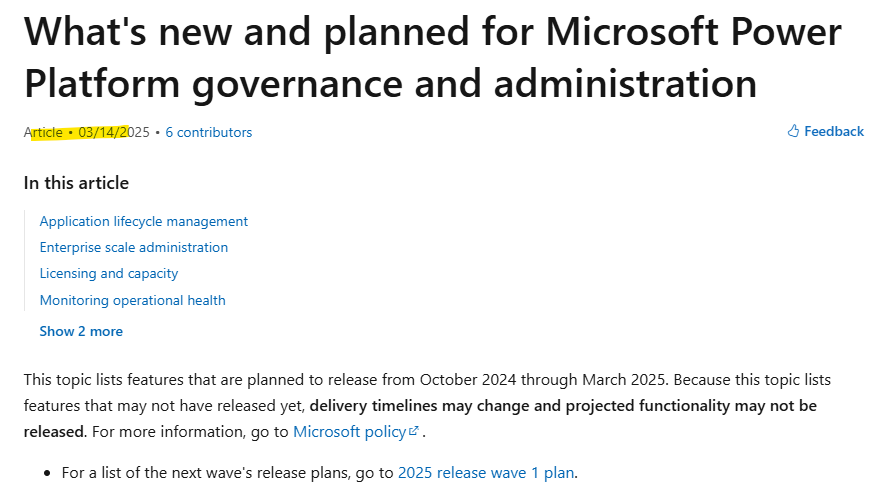885x495 pixels.
Task: Click the thumbs-up Feedback icon
Action: pos(793,131)
